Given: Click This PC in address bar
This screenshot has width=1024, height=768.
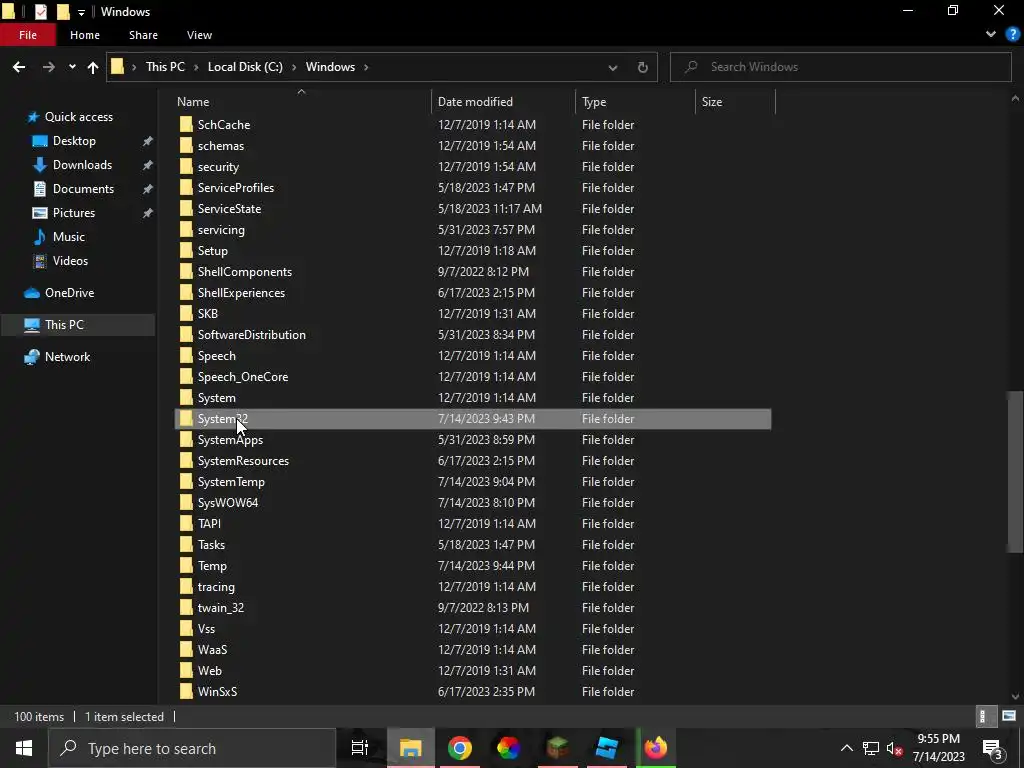Looking at the screenshot, I should pyautogui.click(x=165, y=67).
